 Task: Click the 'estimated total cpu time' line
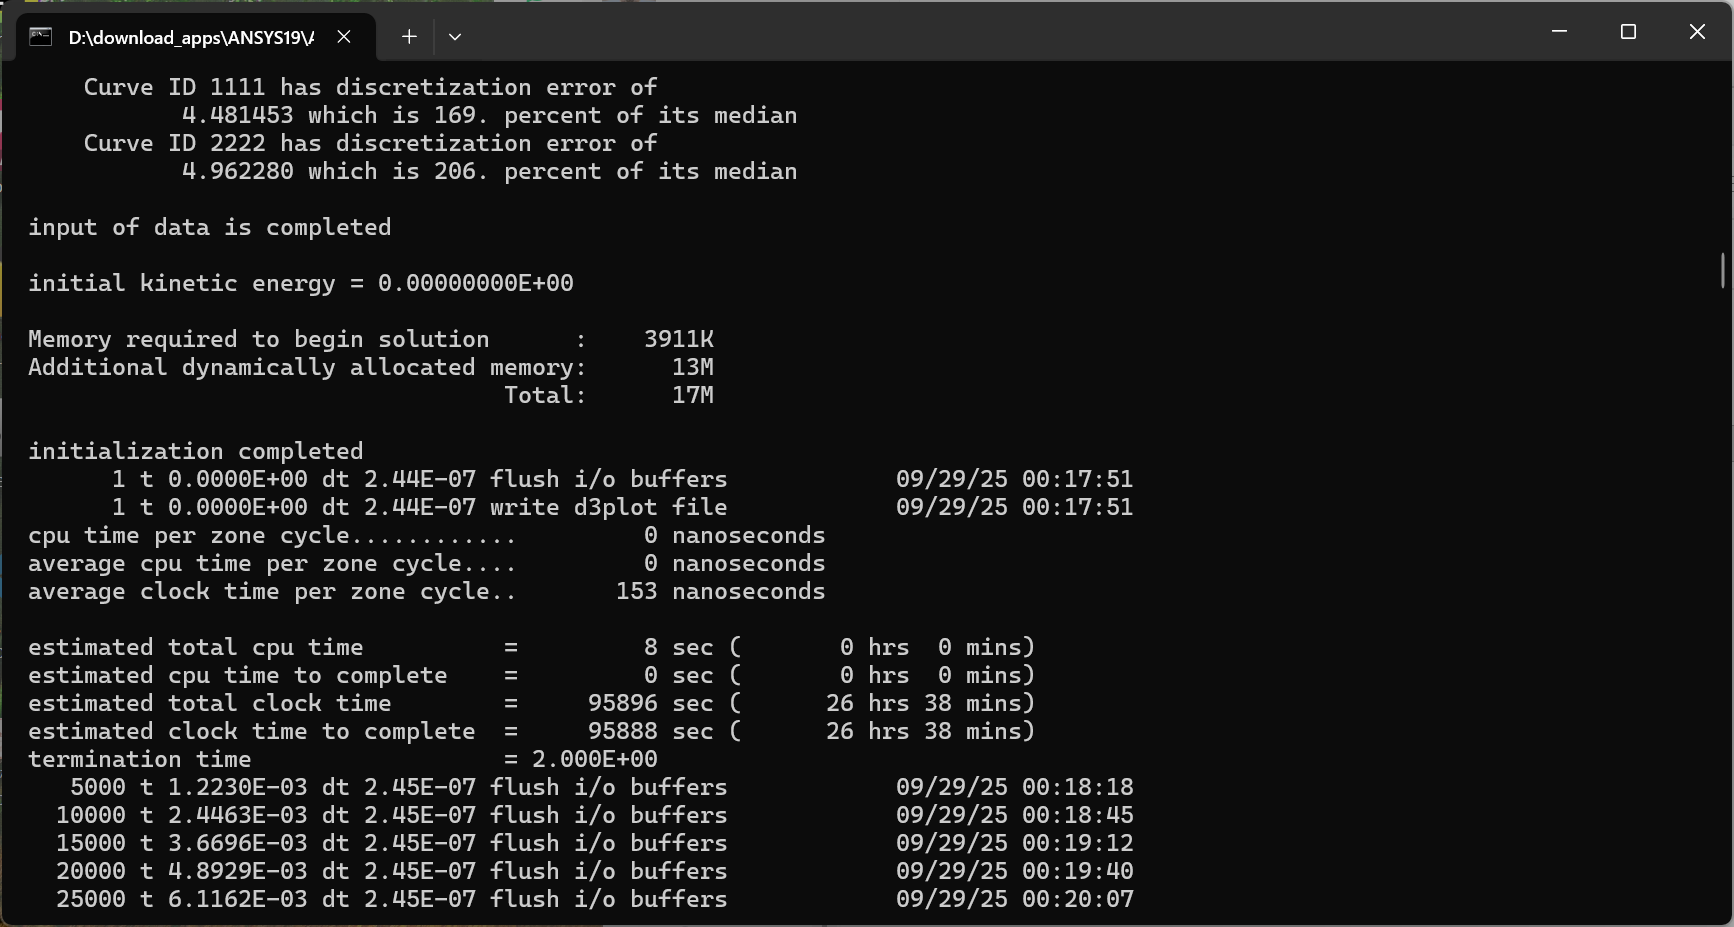531,647
